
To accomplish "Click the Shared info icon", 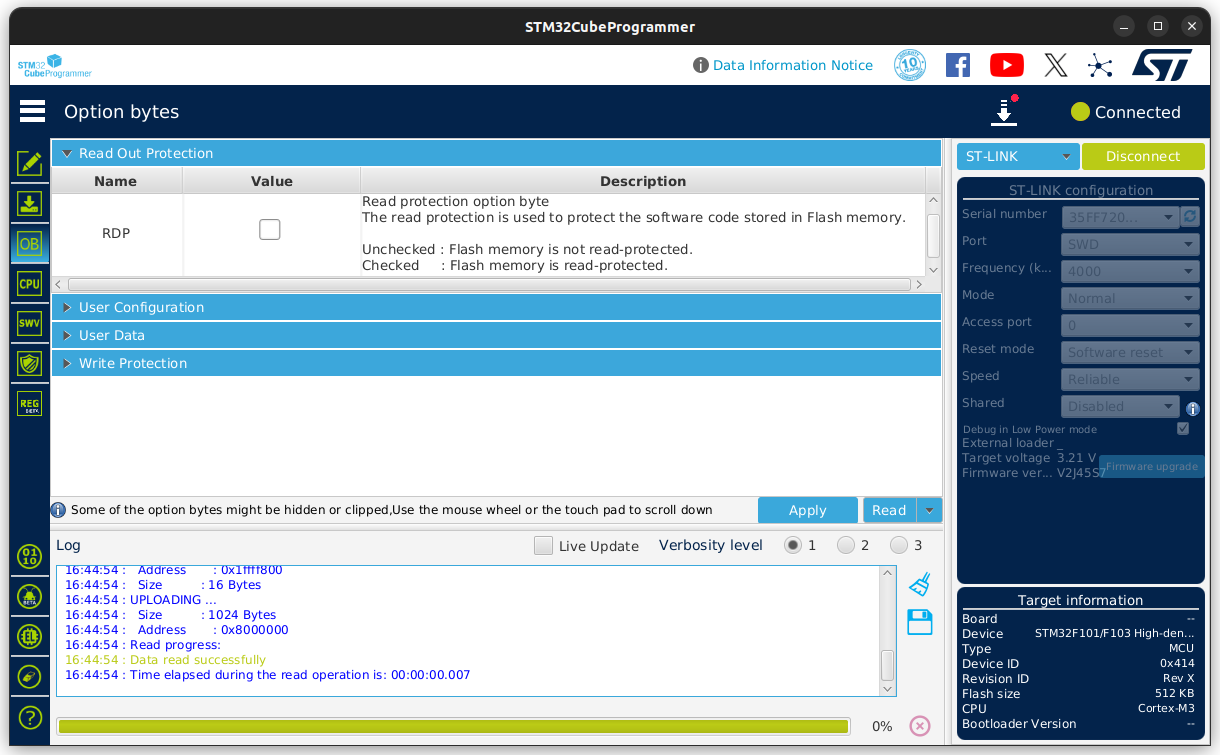I will [1193, 408].
